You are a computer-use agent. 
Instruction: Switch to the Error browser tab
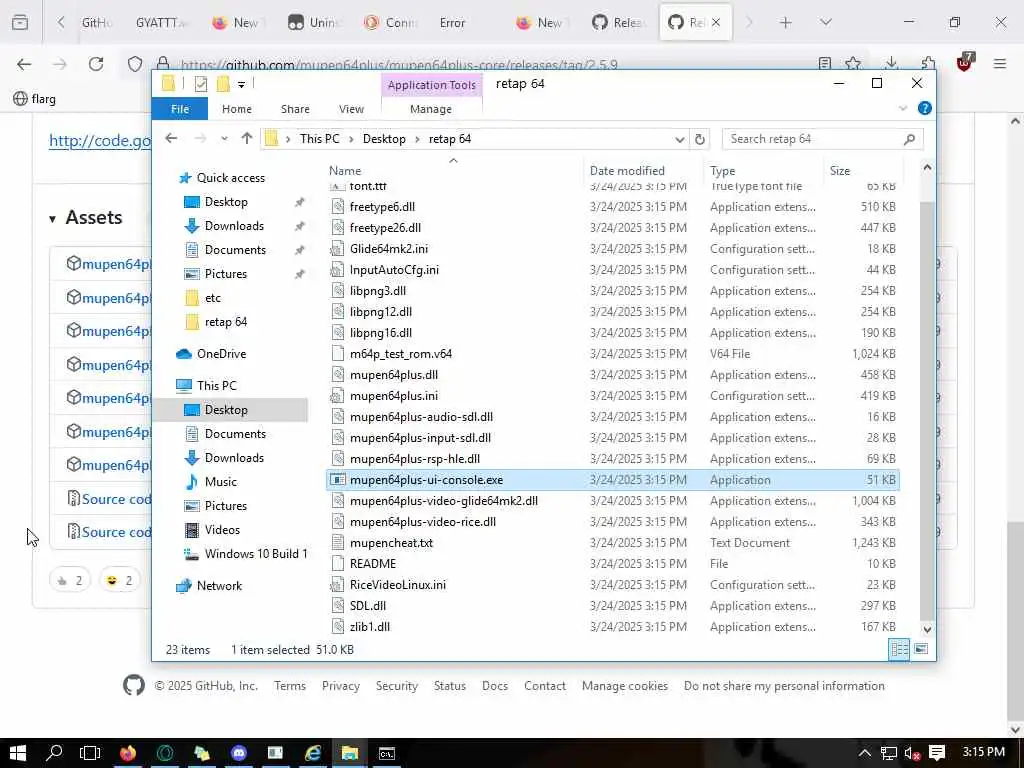pos(452,23)
